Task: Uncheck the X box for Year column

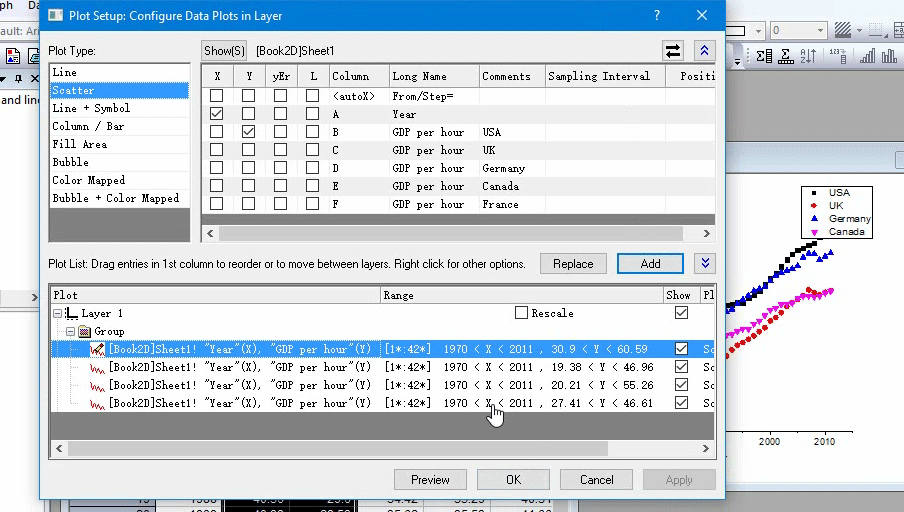Action: [x=216, y=114]
